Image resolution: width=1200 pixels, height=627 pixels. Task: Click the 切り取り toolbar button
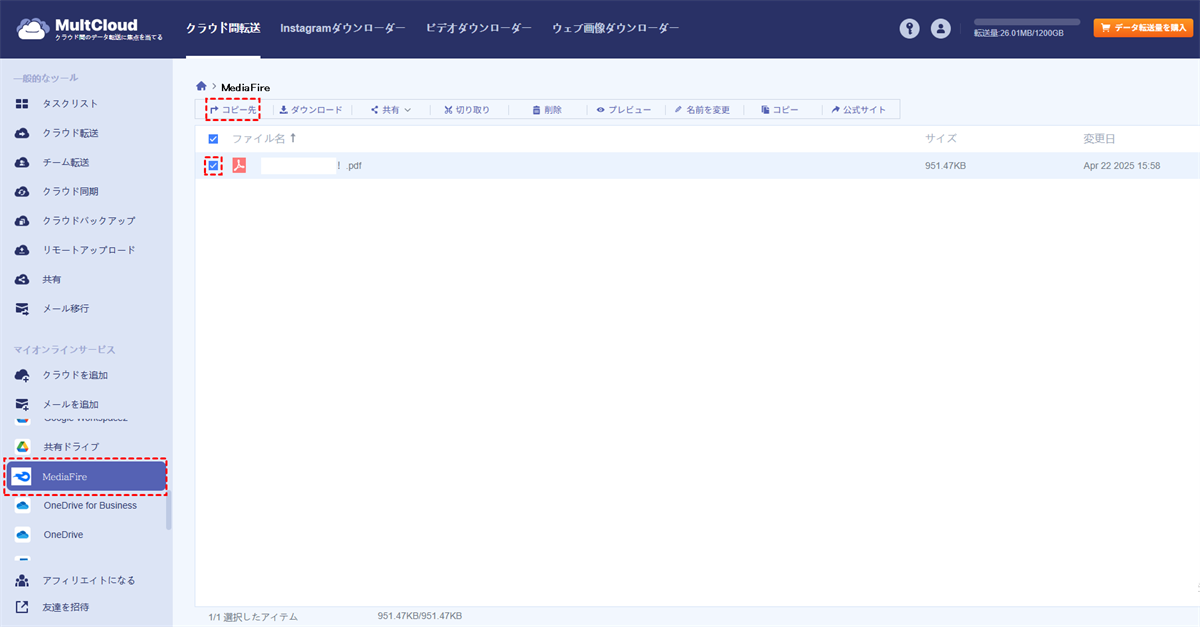click(467, 110)
